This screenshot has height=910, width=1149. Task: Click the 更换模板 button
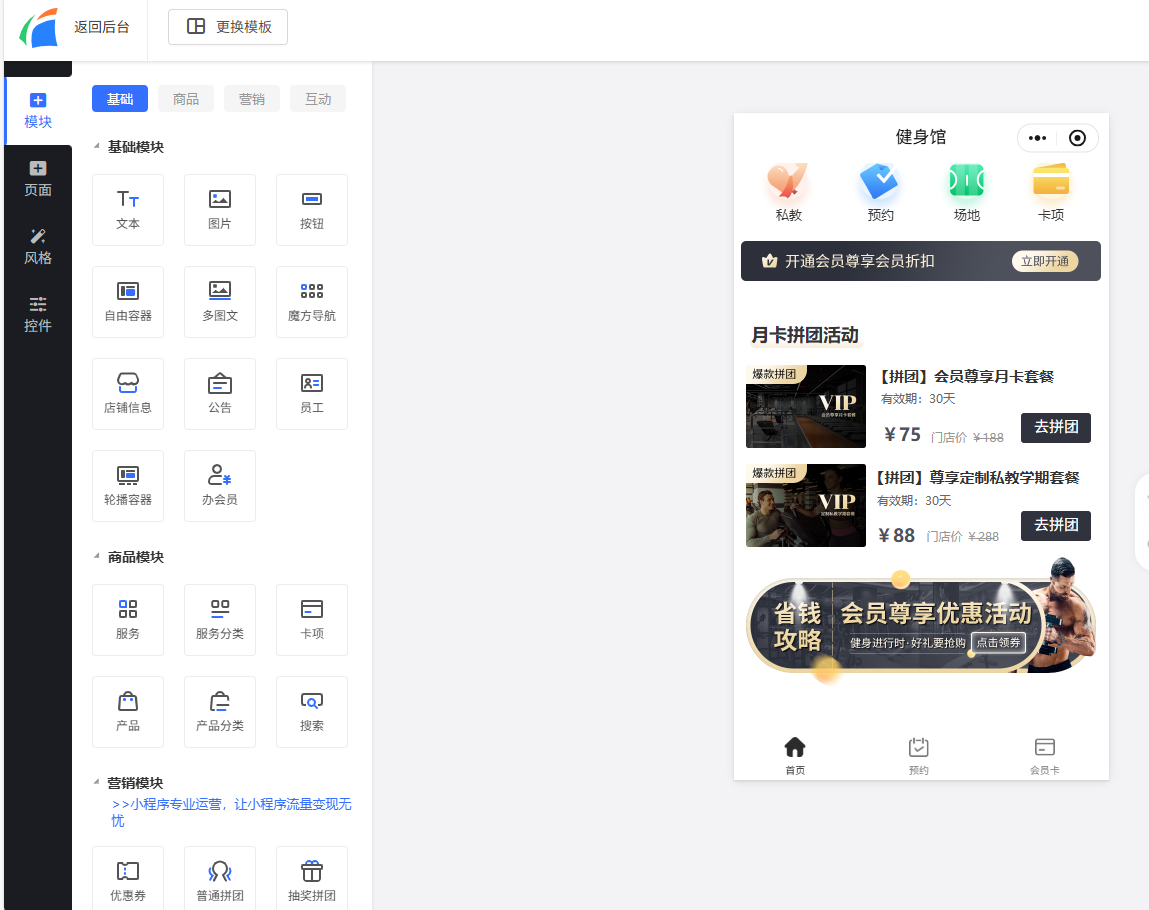pos(228,27)
